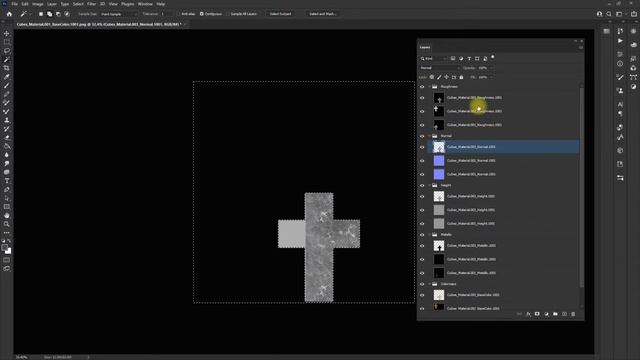Image resolution: width=640 pixels, height=360 pixels.
Task: Open the Layer menu
Action: tap(52, 4)
